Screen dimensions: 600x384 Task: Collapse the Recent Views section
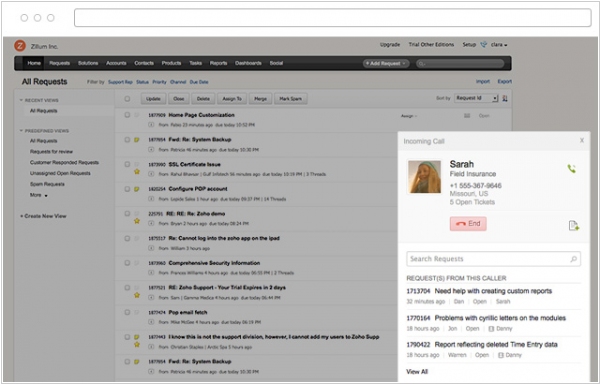(21, 100)
